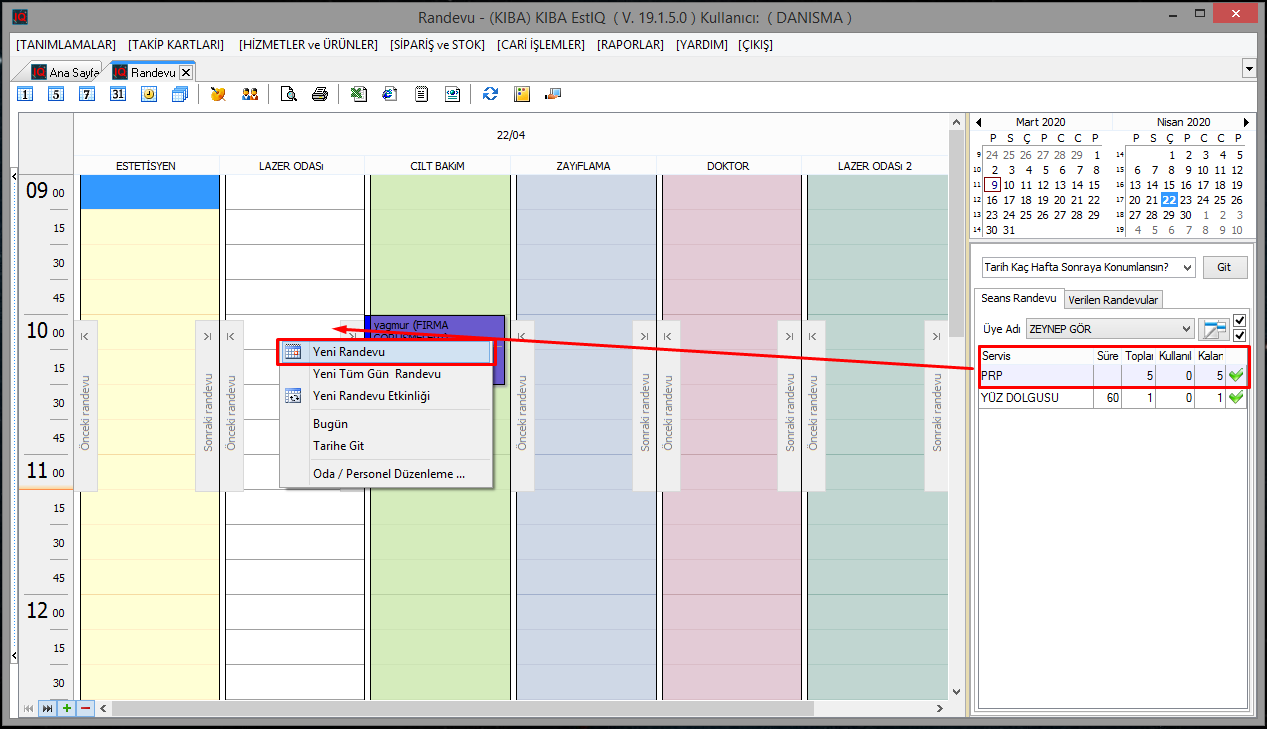This screenshot has width=1267, height=729.
Task: Switch to Verilen Randevular tab
Action: point(1113,300)
